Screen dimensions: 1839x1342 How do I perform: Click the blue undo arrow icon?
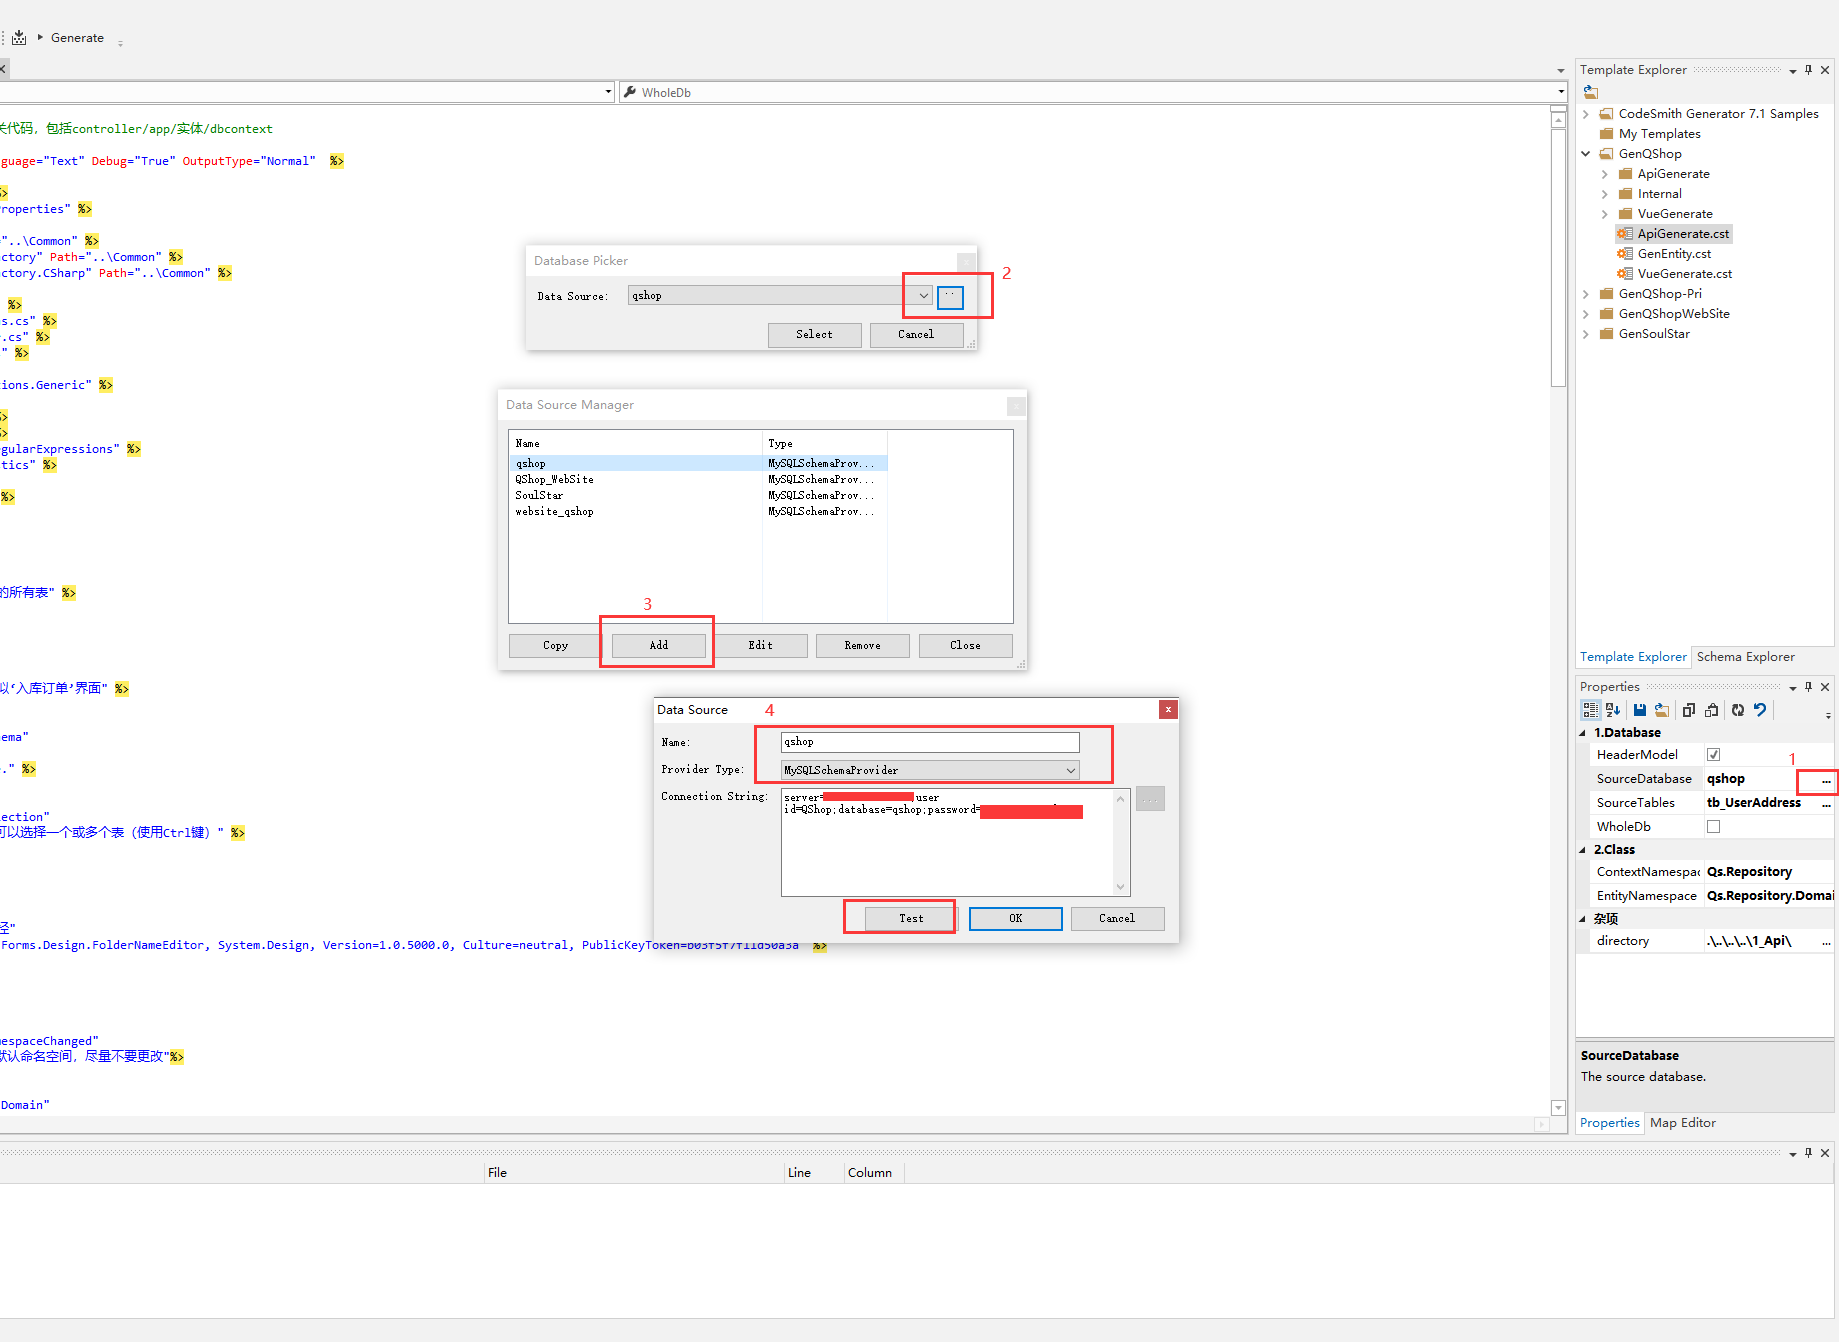(1761, 710)
